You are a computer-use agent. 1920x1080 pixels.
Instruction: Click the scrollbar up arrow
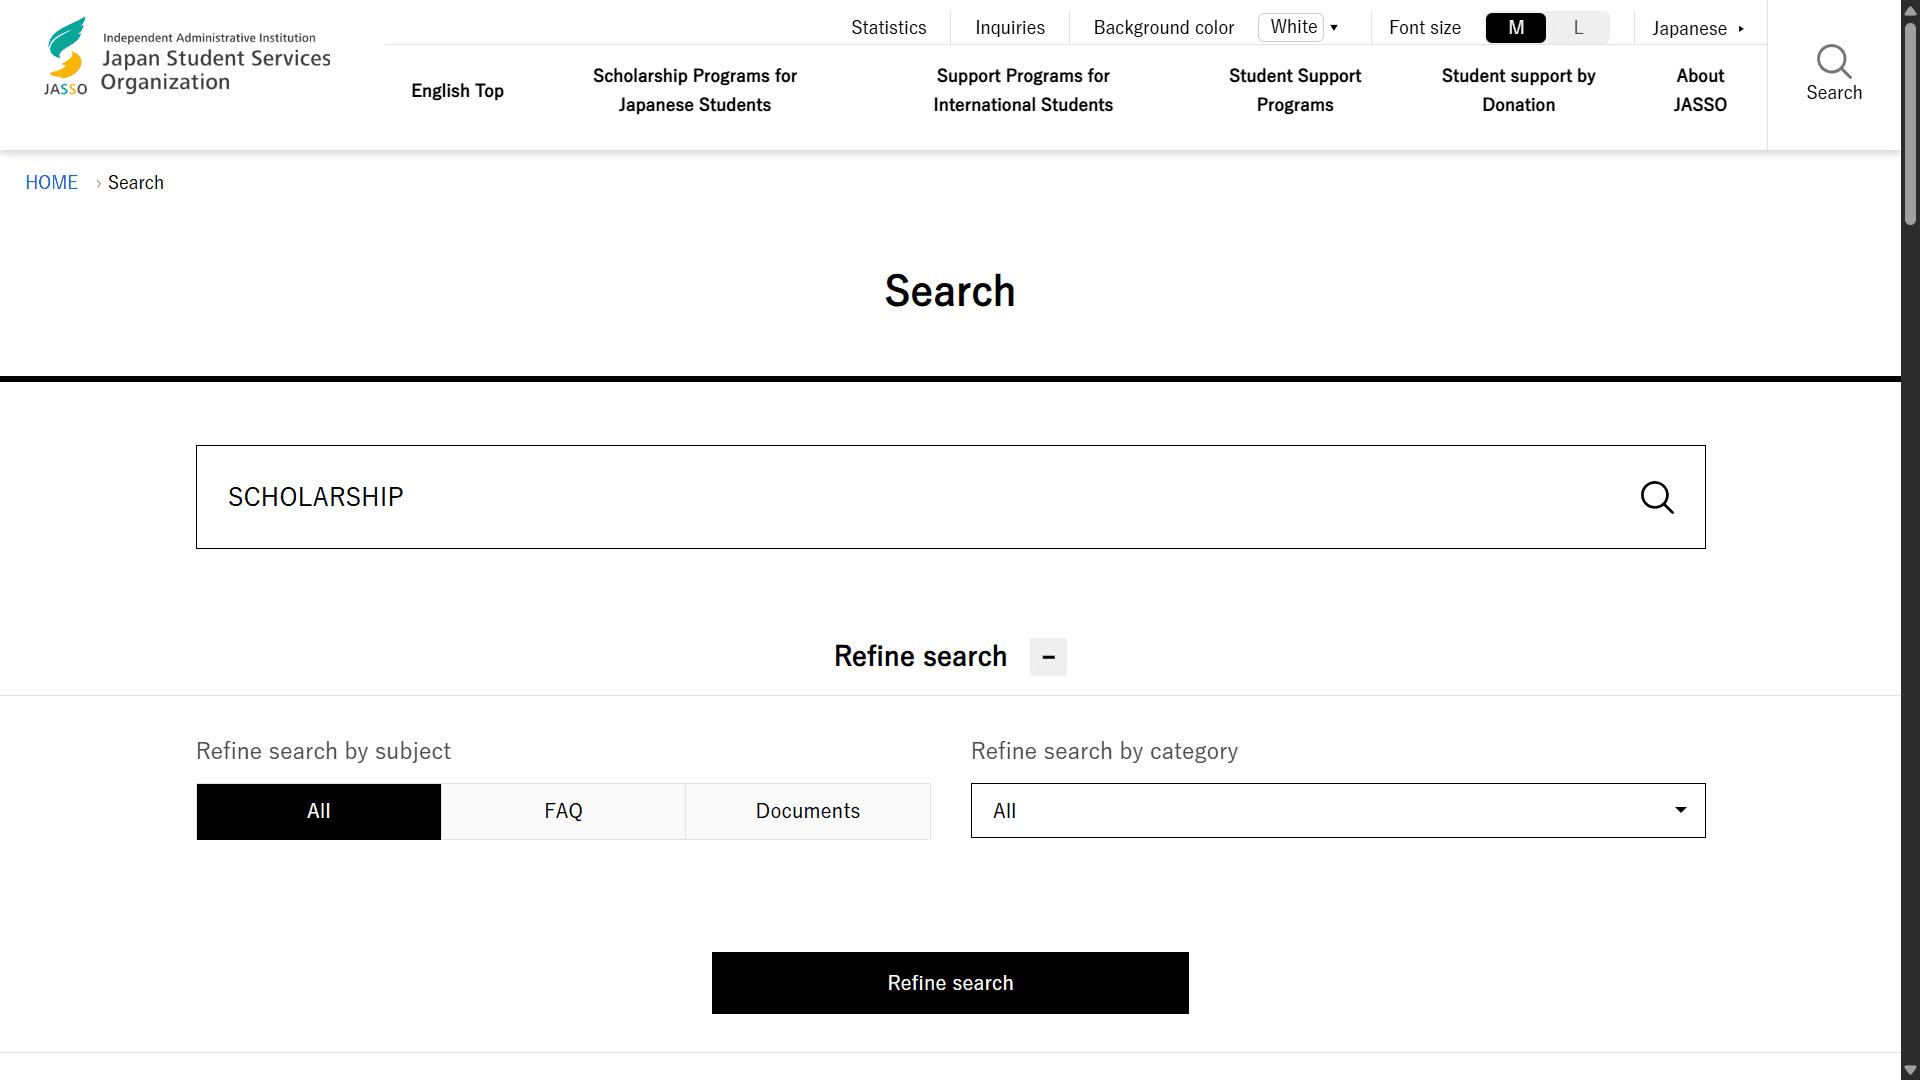(1908, 10)
